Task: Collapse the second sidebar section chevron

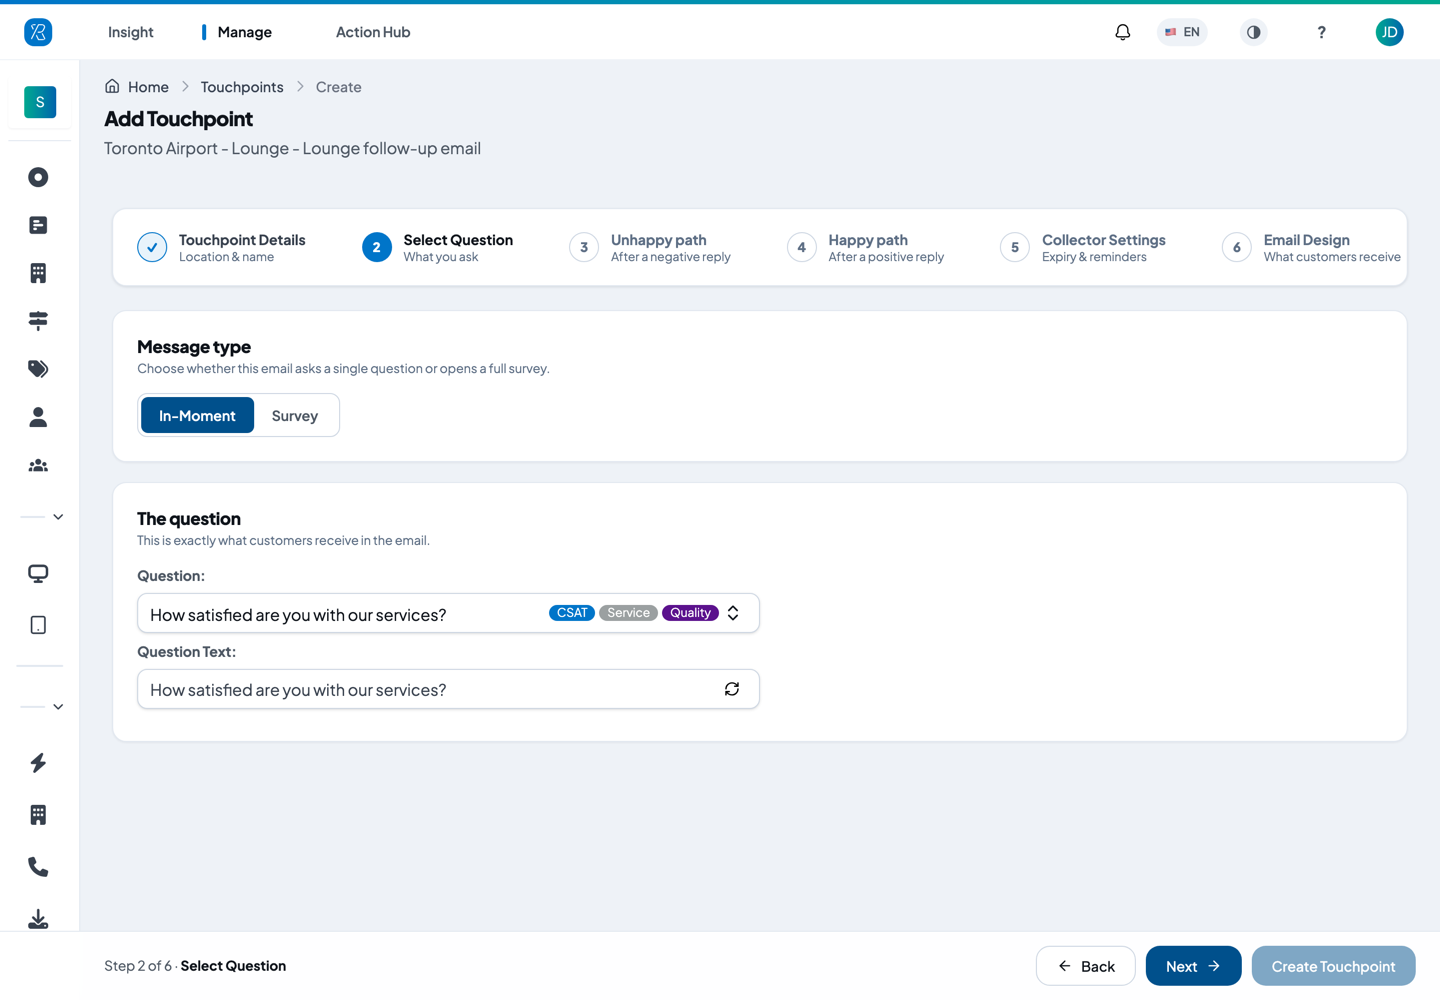Action: pos(58,707)
